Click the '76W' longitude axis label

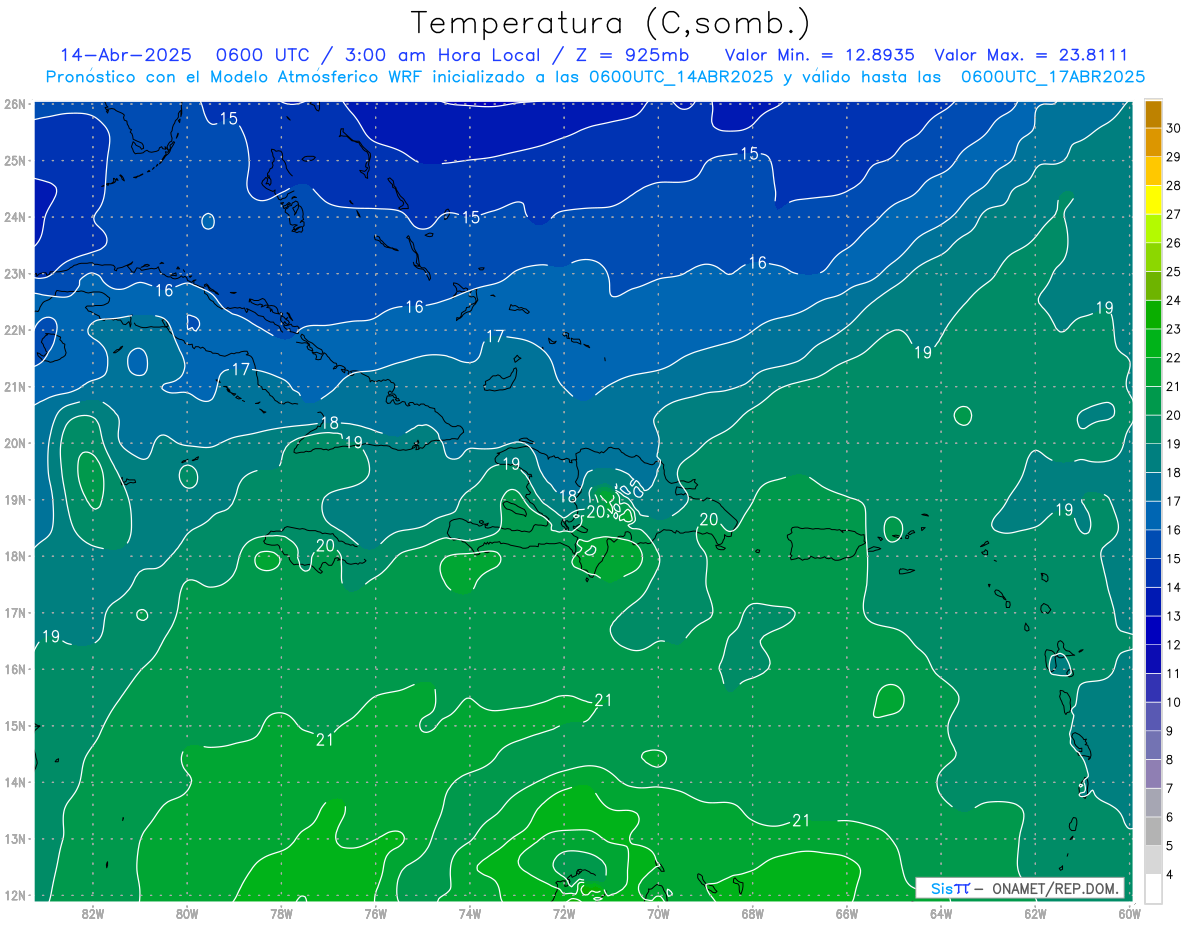(x=375, y=914)
